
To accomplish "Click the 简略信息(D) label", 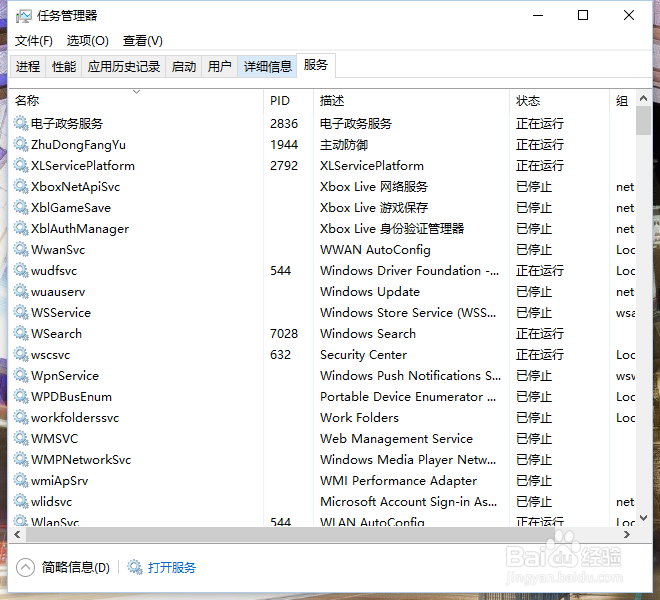I will tap(76, 568).
